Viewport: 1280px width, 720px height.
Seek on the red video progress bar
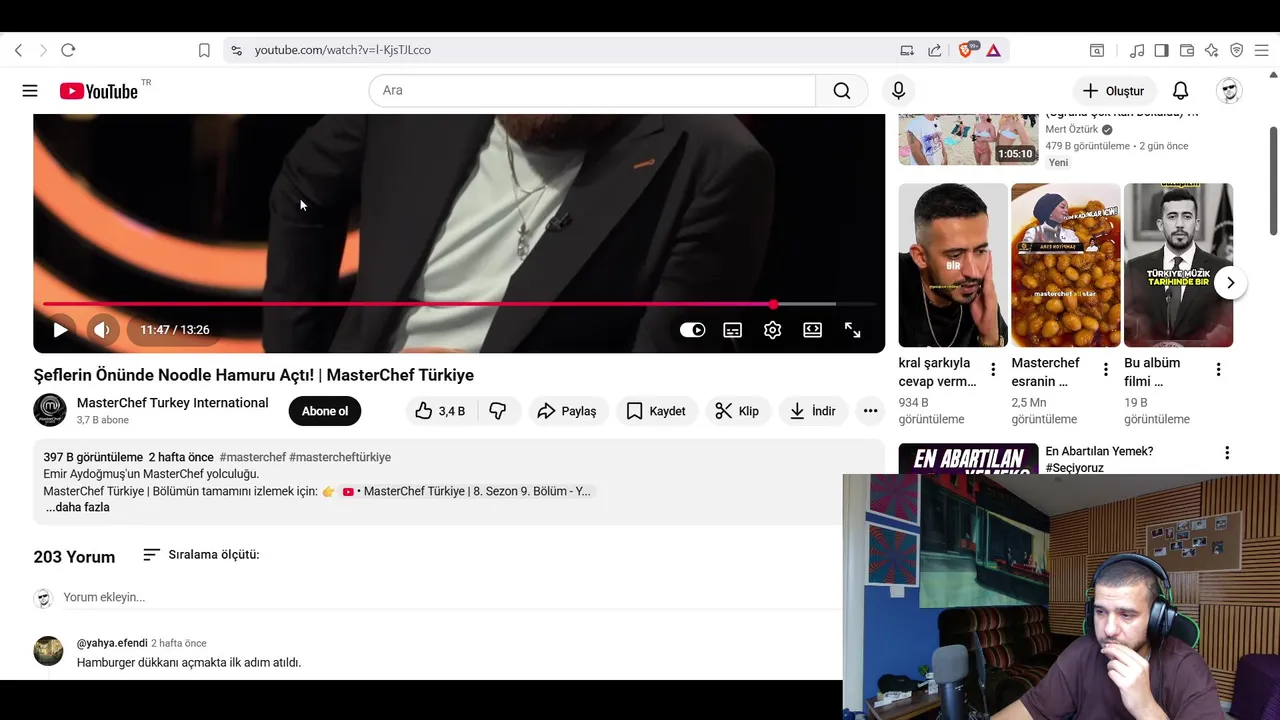[459, 304]
